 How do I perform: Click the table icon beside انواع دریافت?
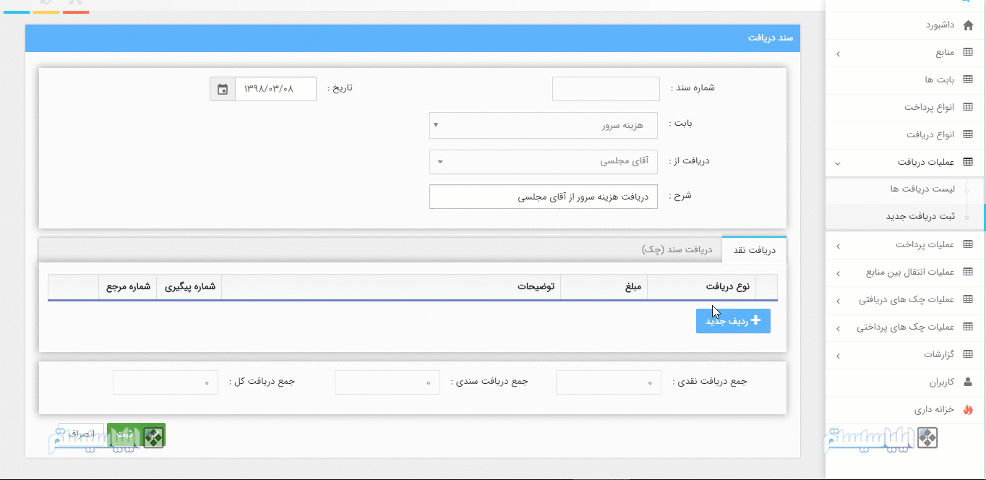(x=967, y=135)
